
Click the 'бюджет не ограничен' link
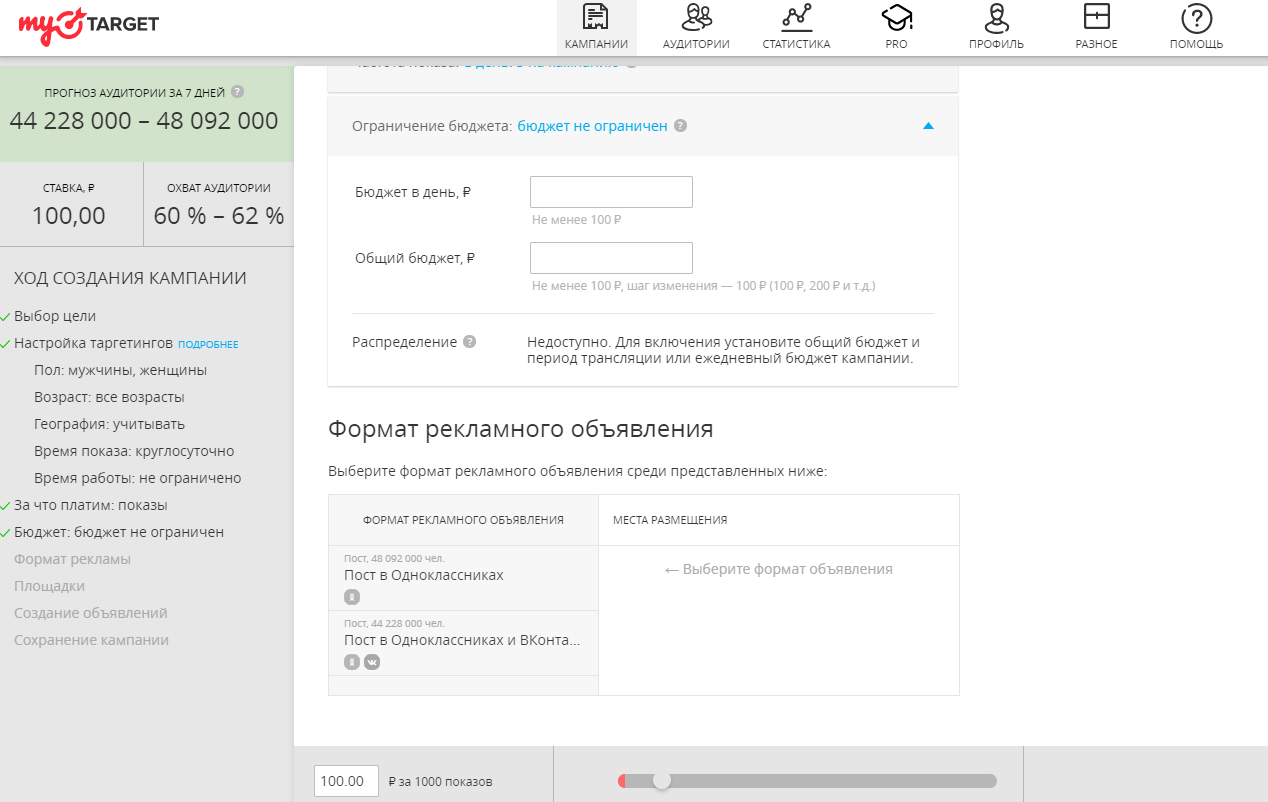click(x=592, y=126)
